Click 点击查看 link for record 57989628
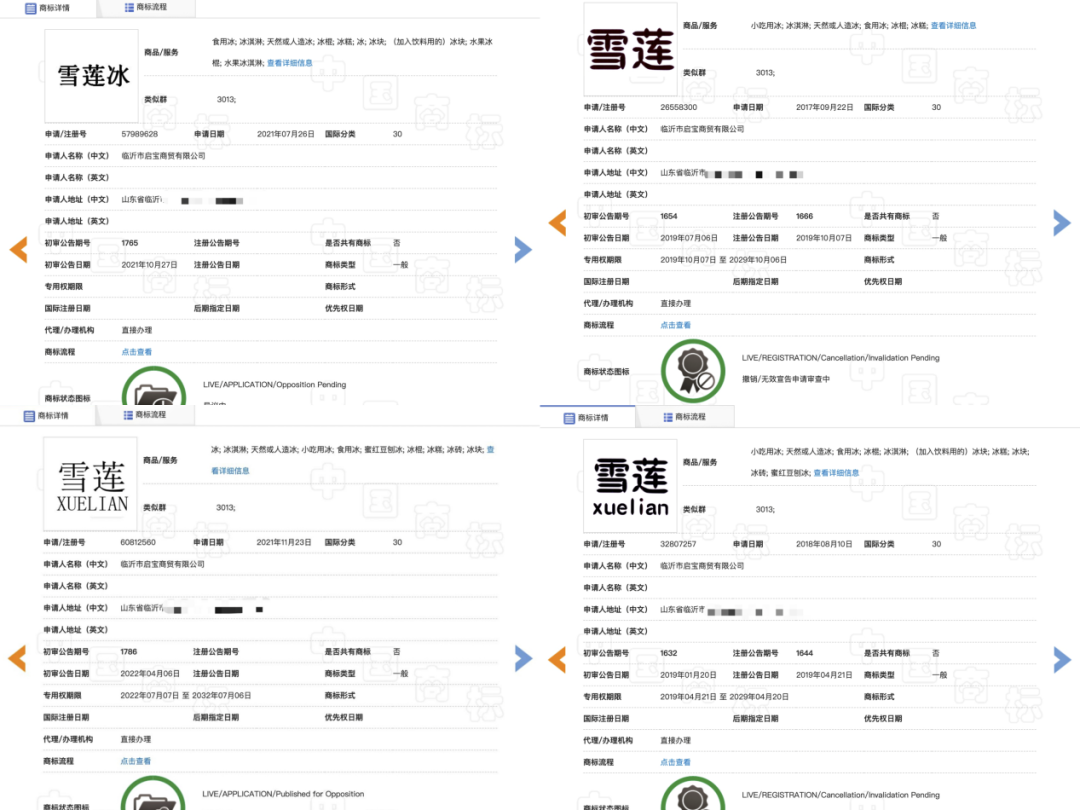The width and height of the screenshot is (1080, 810). (136, 352)
